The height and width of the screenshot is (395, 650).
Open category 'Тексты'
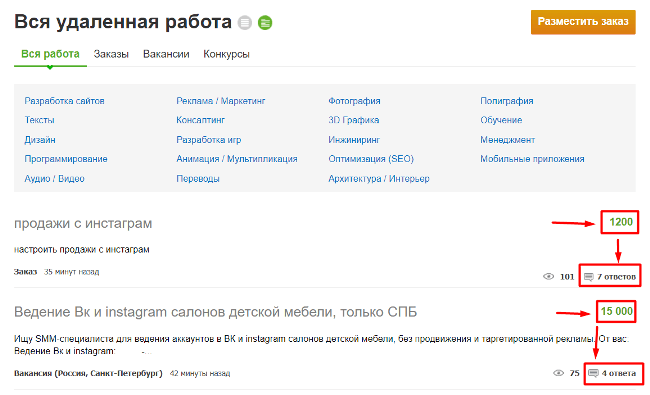coord(39,120)
